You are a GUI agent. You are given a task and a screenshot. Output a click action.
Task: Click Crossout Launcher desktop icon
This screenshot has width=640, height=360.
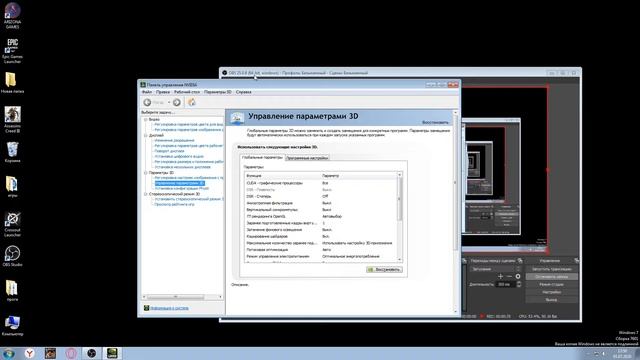(12, 224)
